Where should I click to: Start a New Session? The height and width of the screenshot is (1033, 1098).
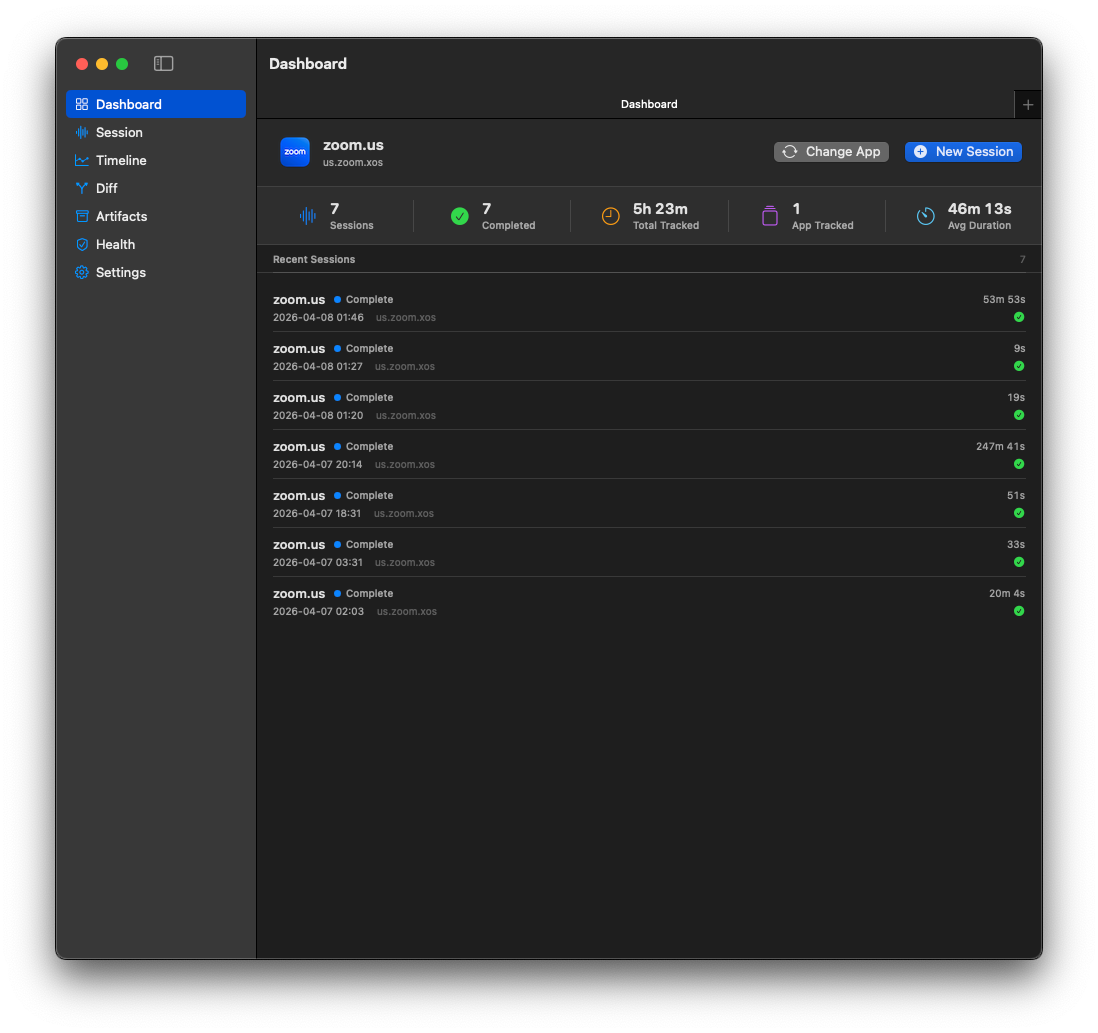(963, 151)
